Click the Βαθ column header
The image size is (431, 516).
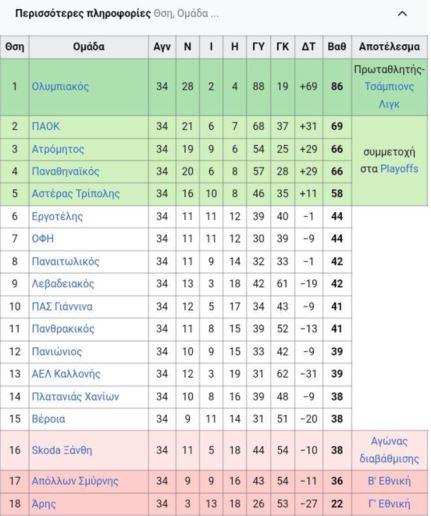point(337,47)
